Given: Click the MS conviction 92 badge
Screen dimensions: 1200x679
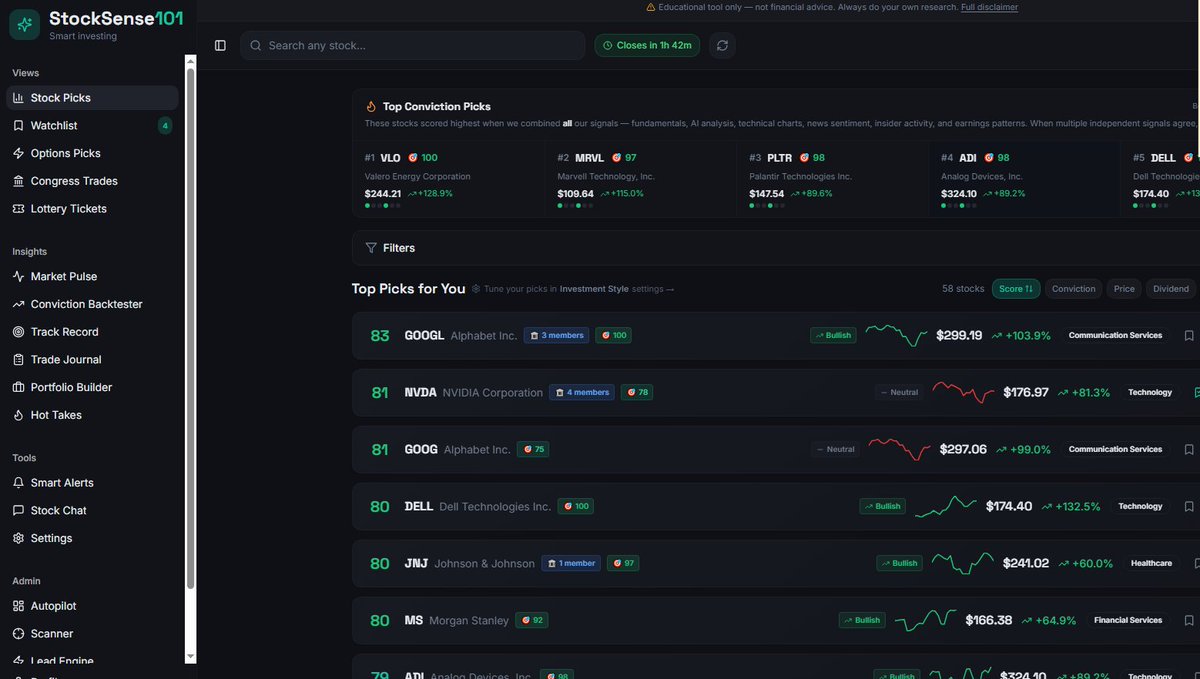Looking at the screenshot, I should click(x=532, y=621).
